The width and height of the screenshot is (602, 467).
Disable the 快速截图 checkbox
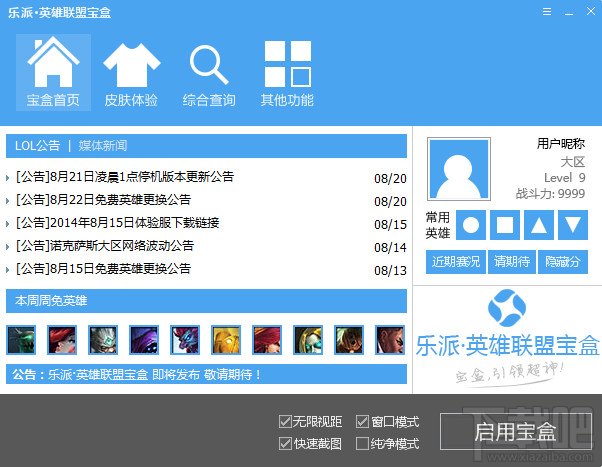coord(285,444)
